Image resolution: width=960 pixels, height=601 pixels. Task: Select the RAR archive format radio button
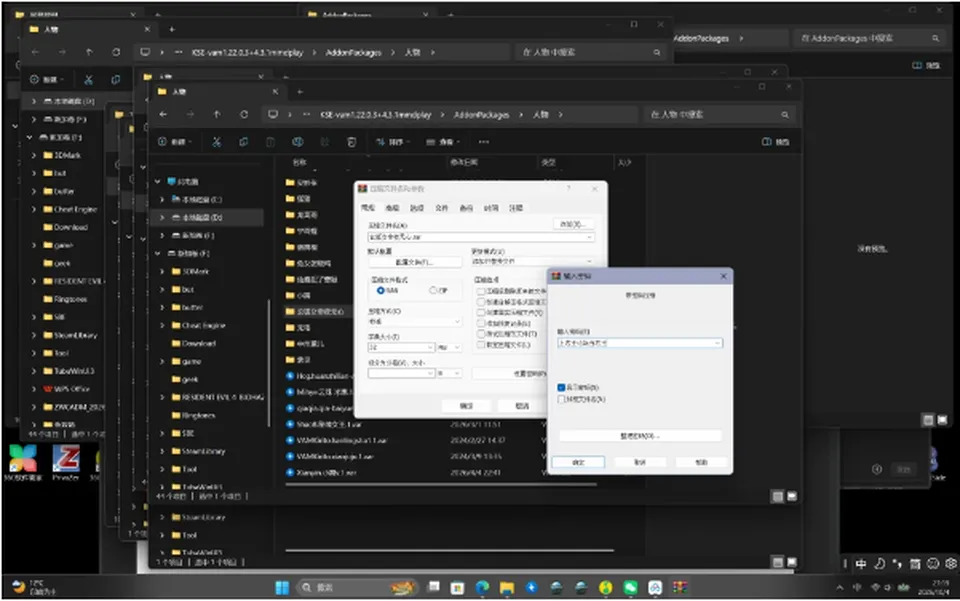(x=381, y=290)
